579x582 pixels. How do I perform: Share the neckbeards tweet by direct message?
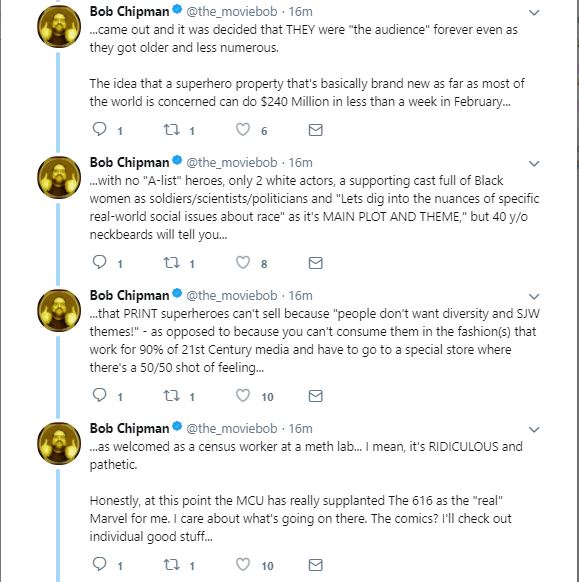click(x=315, y=263)
